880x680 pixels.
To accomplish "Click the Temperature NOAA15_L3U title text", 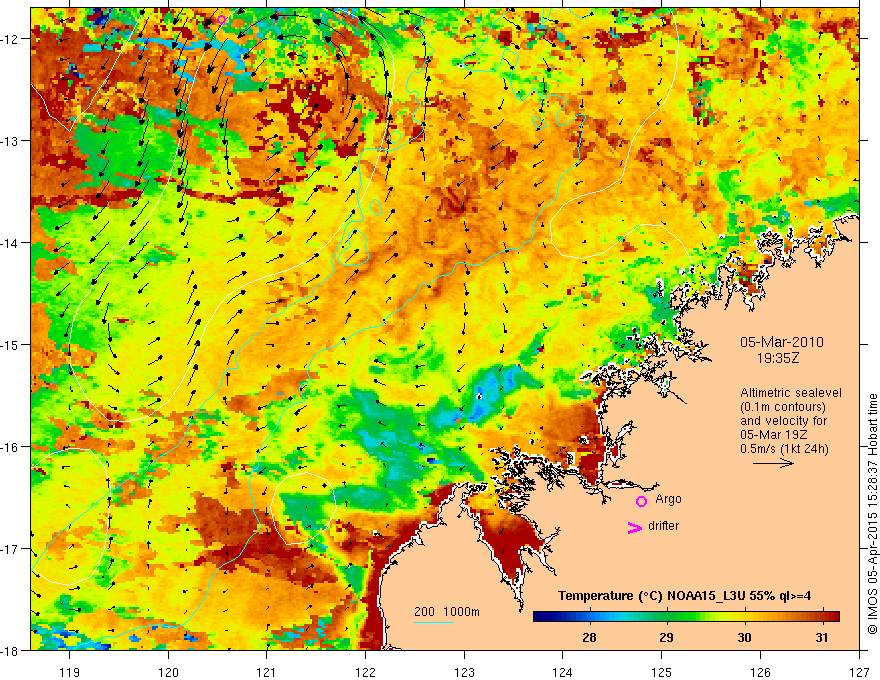I will 684,596.
